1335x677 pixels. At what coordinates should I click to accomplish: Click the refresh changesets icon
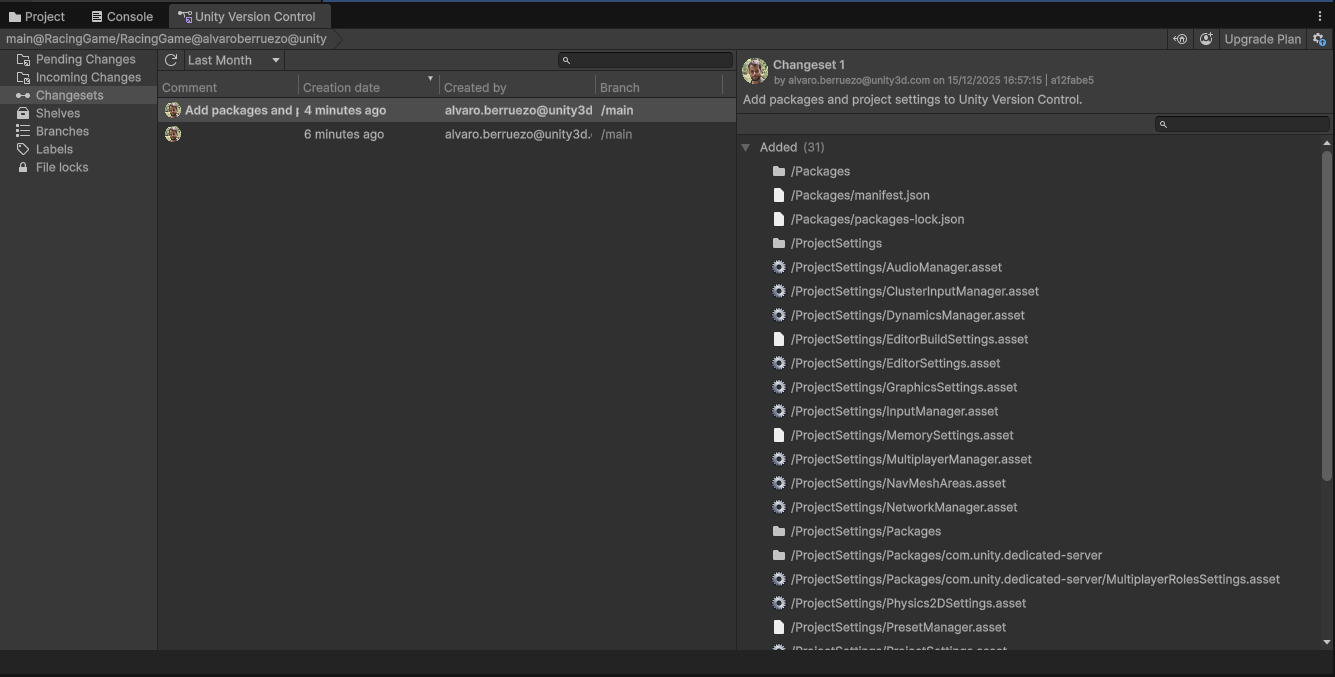pos(171,60)
